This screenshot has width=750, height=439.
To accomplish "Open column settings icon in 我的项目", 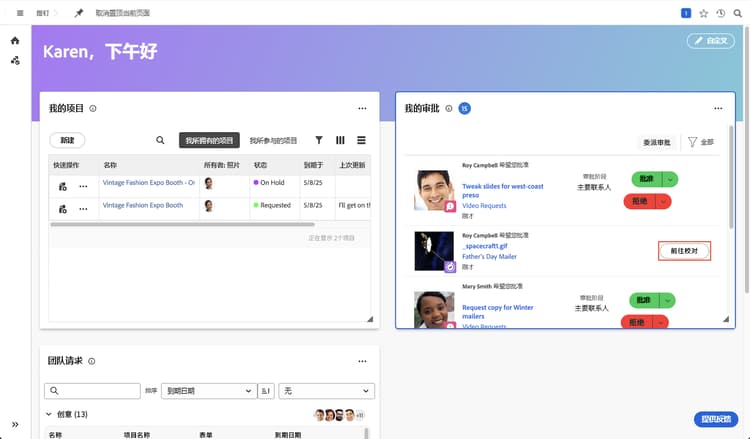I will click(340, 140).
